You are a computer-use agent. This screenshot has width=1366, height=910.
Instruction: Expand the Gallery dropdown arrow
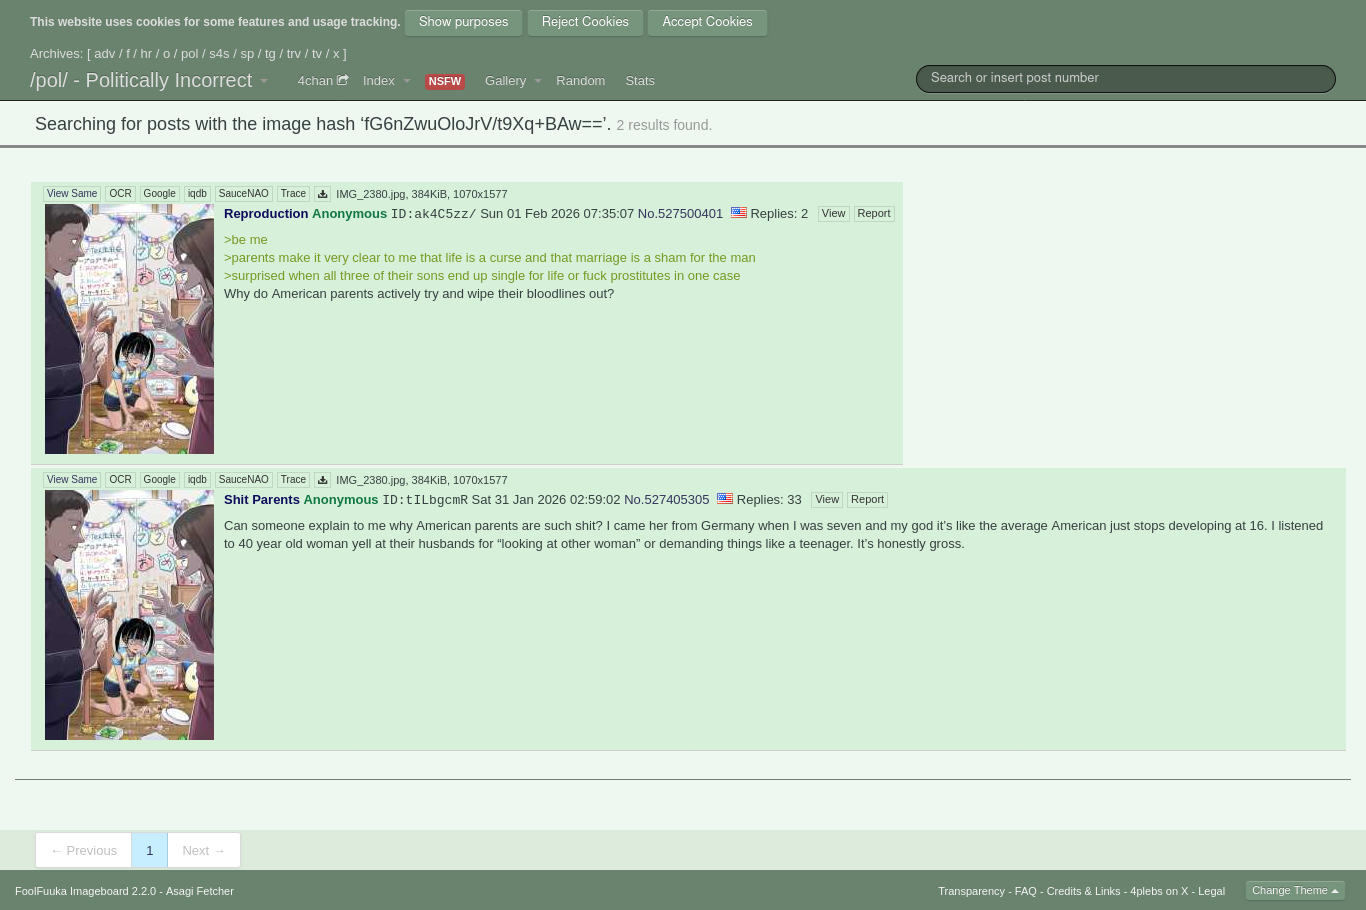[537, 81]
